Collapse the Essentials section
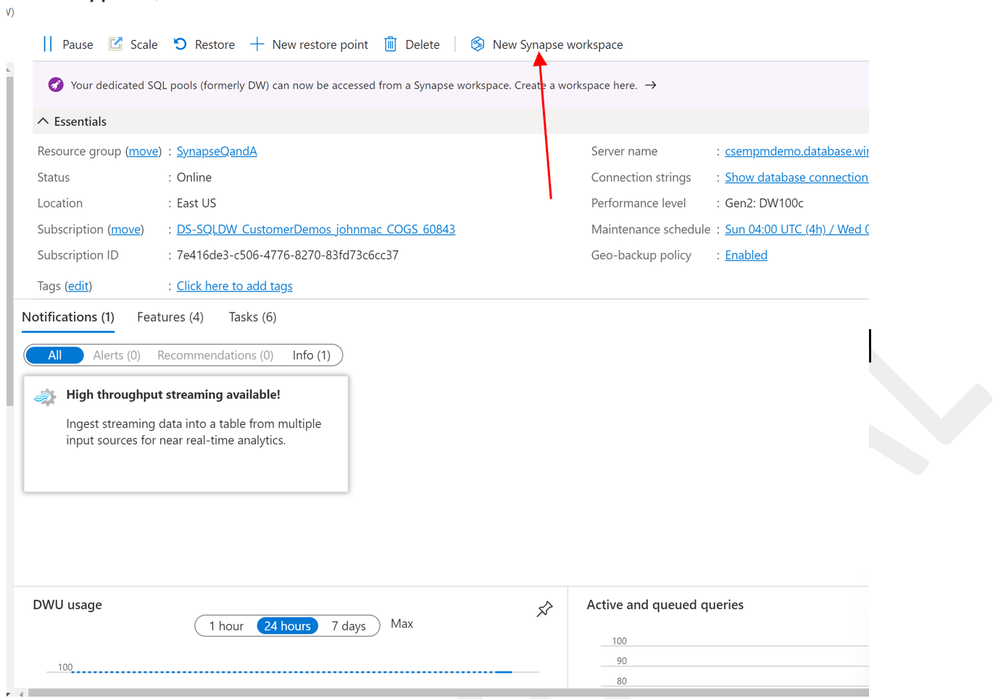 [43, 121]
